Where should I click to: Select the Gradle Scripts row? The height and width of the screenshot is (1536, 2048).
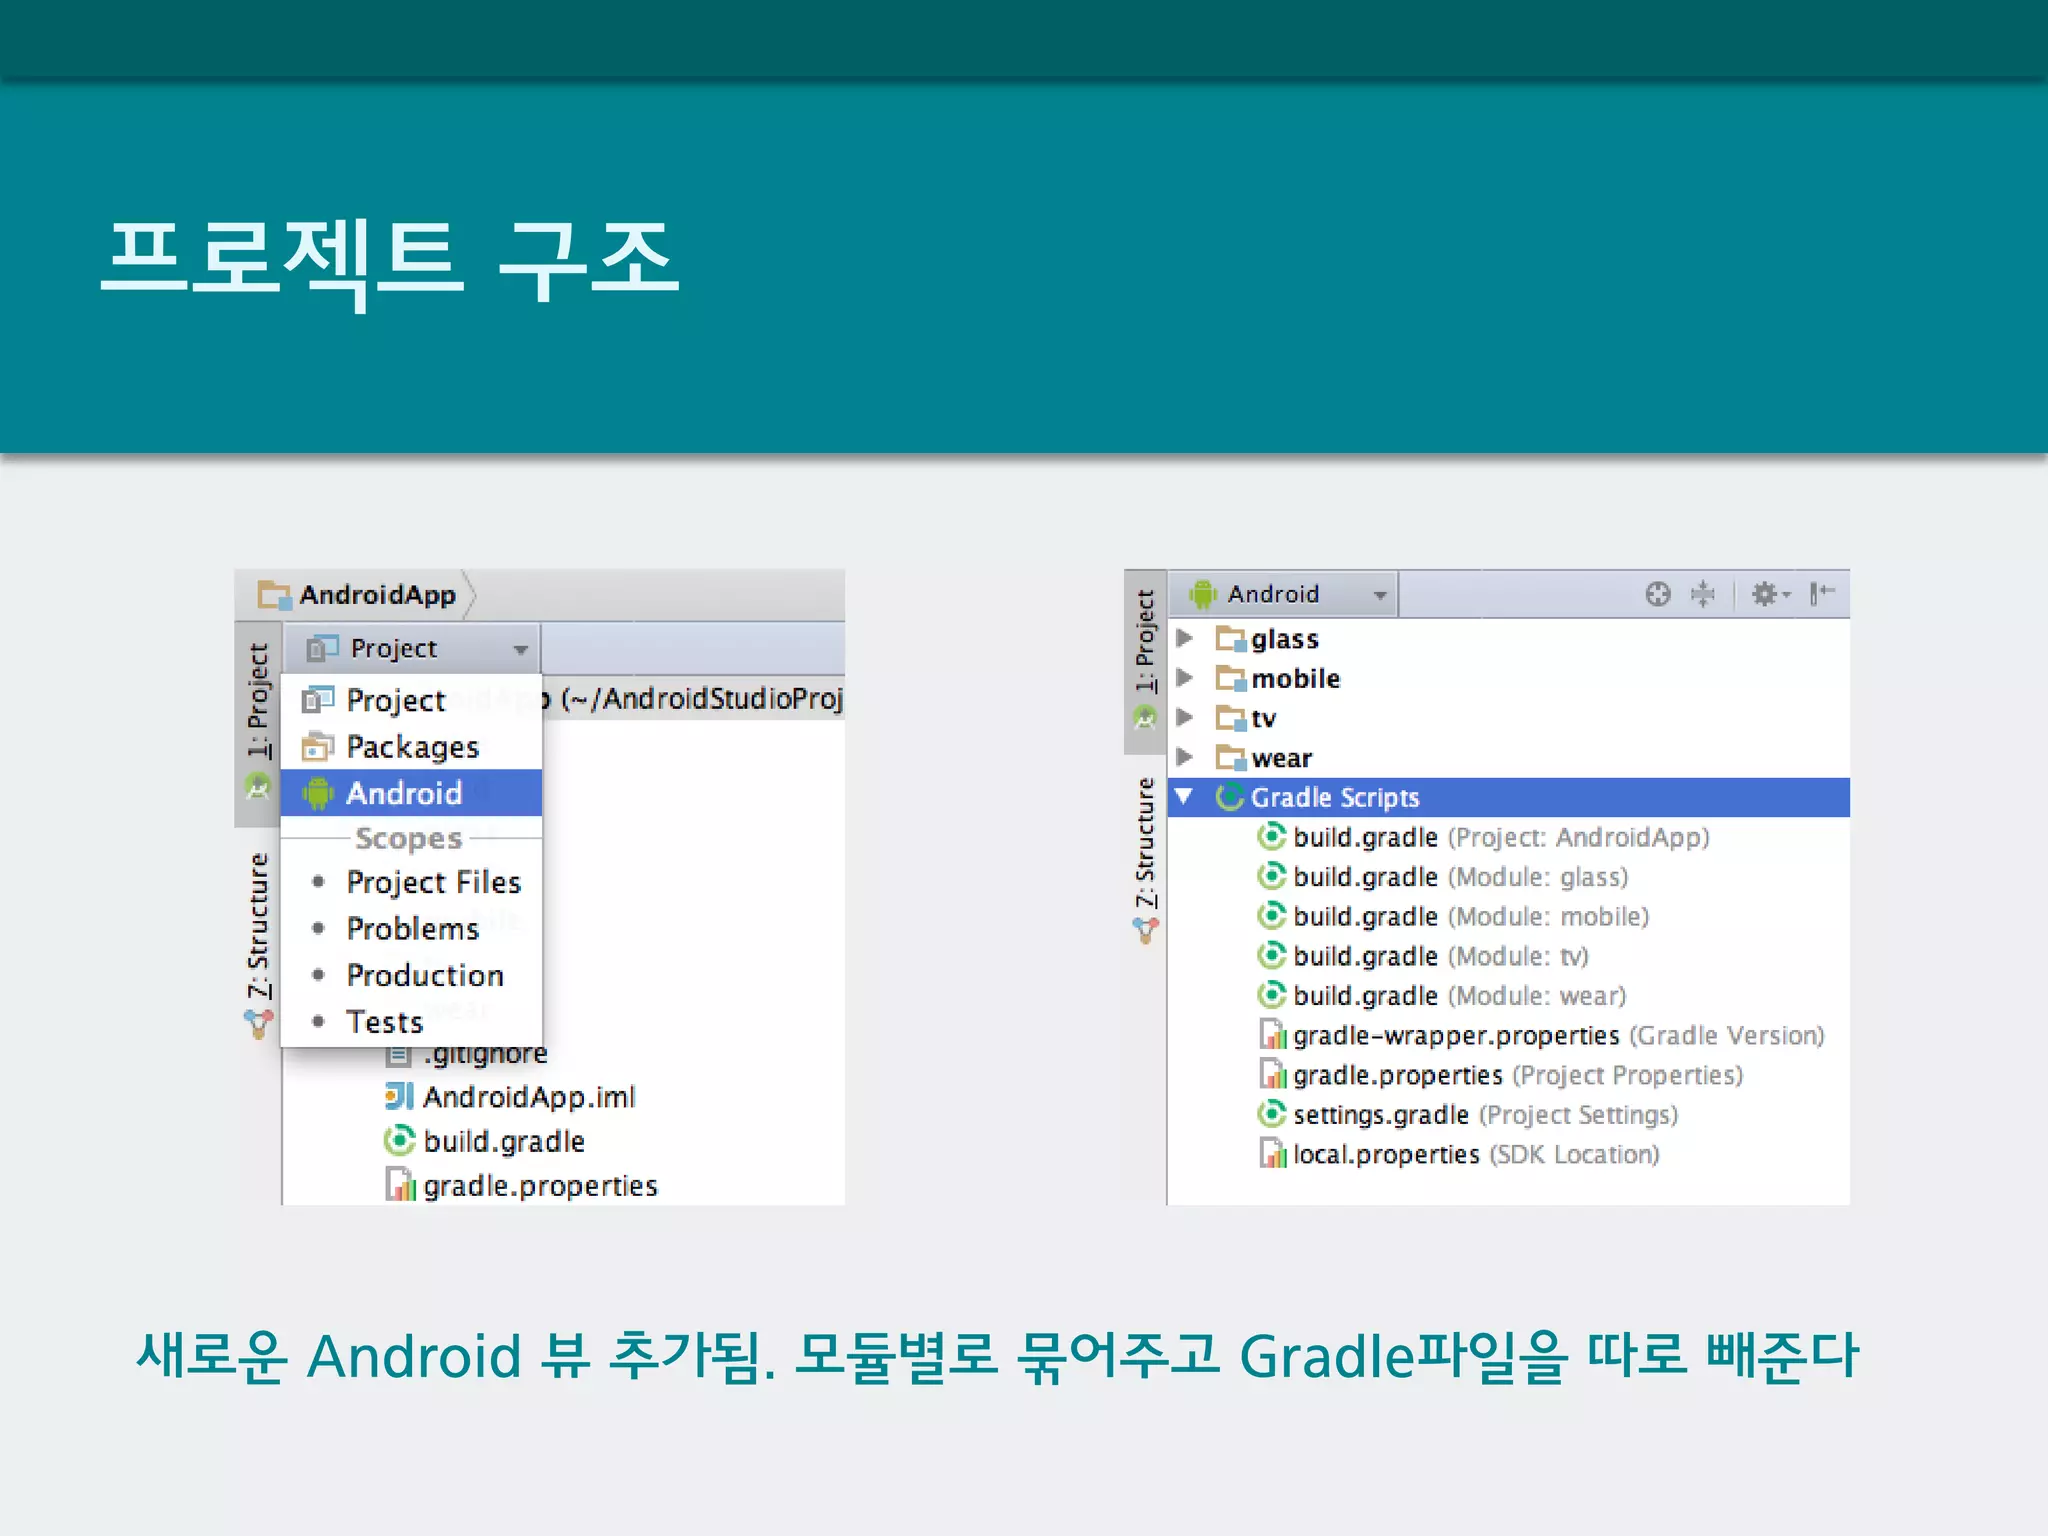pos(1508,797)
